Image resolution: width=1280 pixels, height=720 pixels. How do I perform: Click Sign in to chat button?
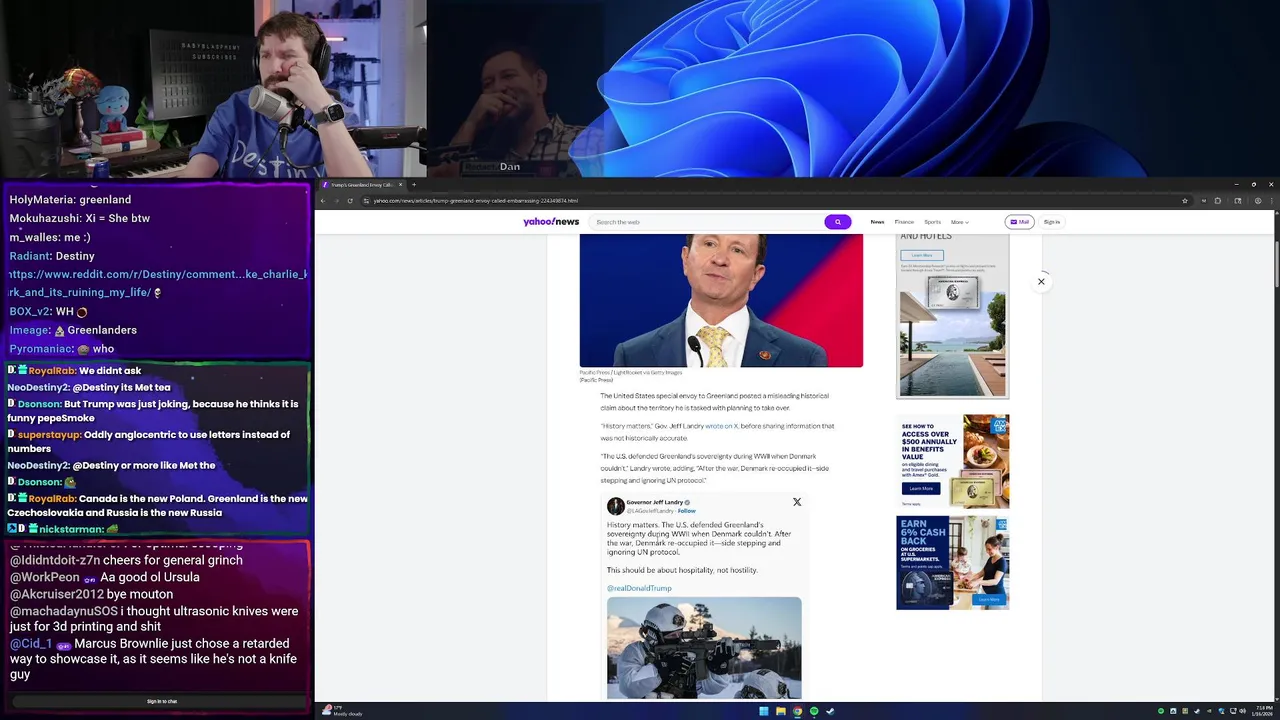(x=162, y=701)
